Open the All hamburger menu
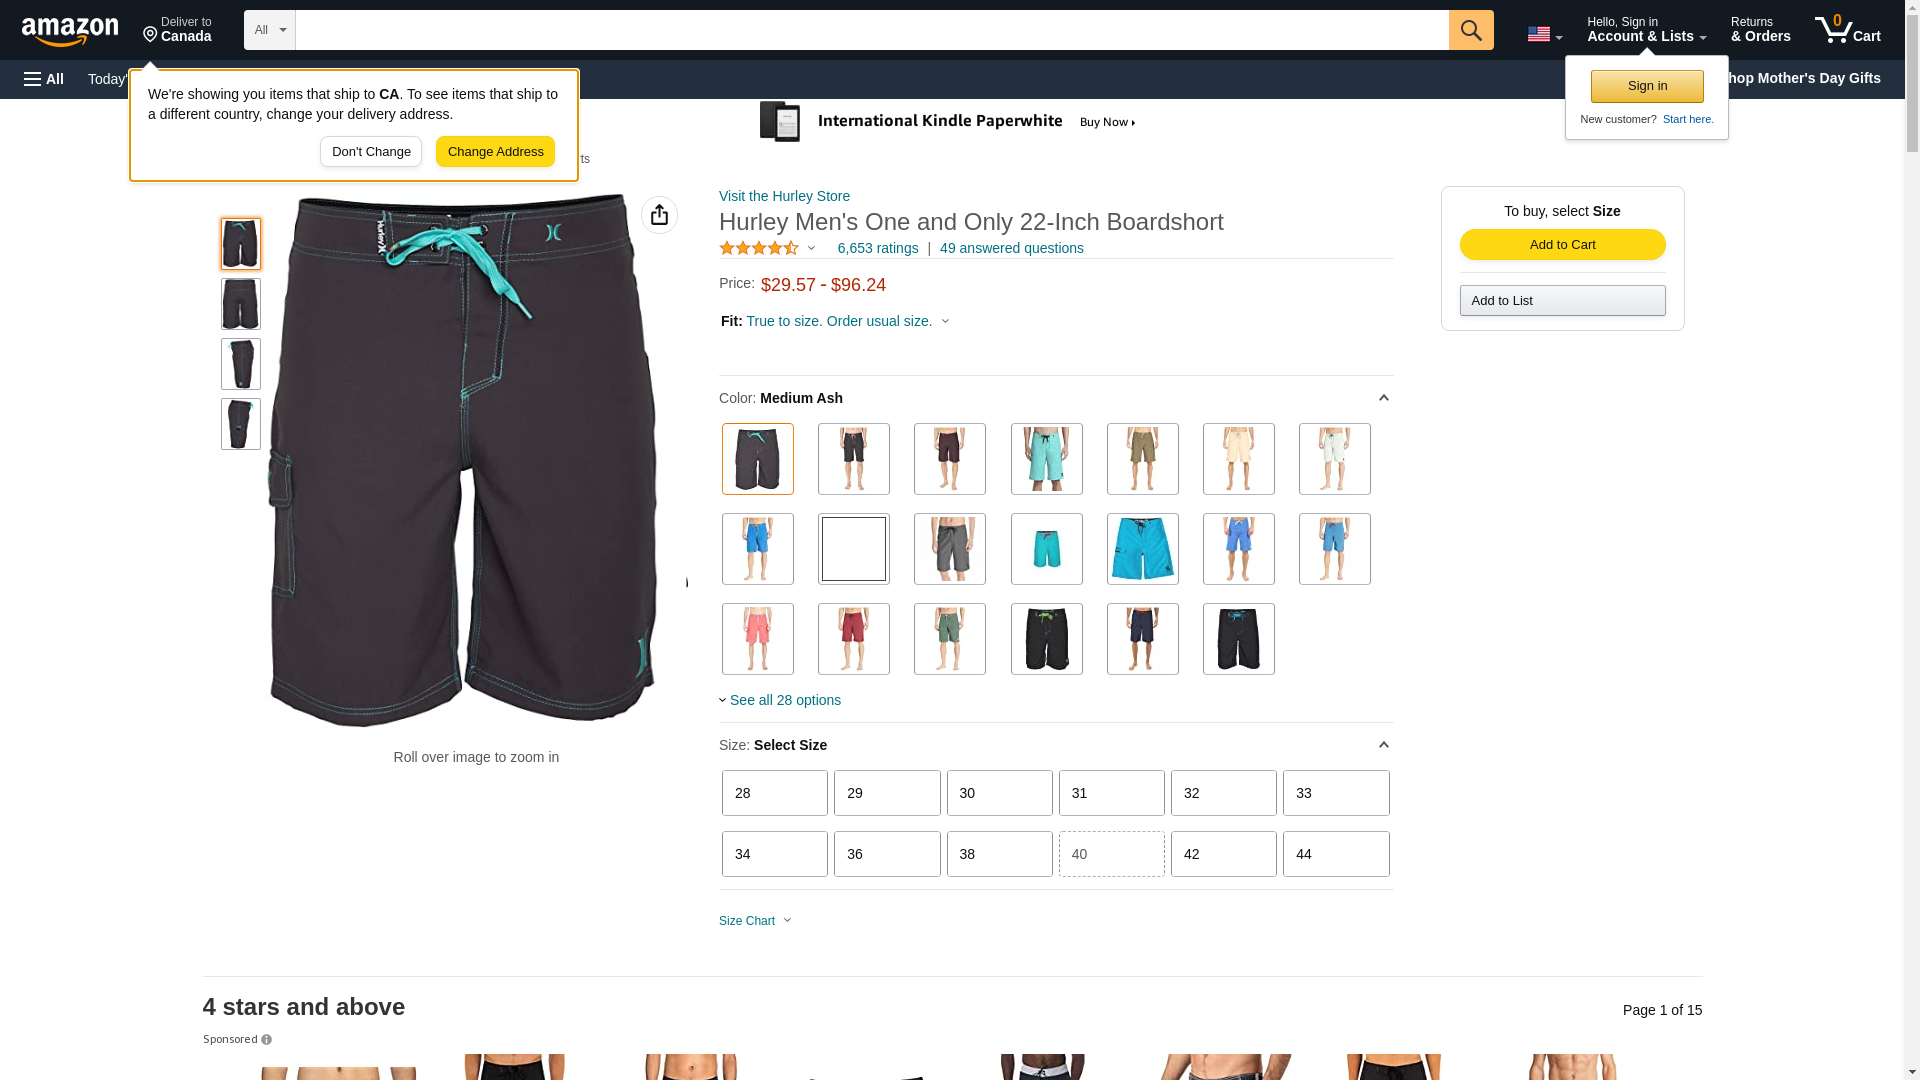1920x1080 pixels. coord(44,79)
